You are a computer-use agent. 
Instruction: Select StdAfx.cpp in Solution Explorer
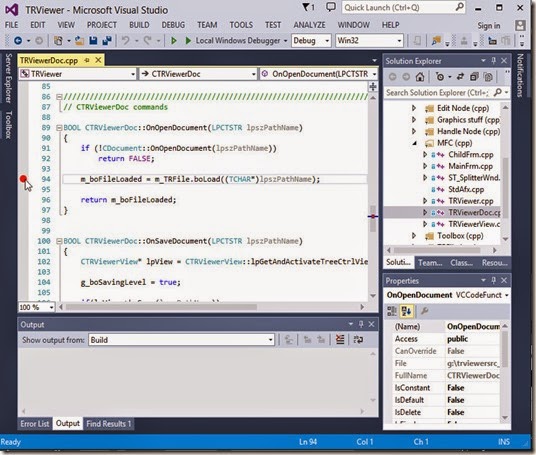coord(466,189)
